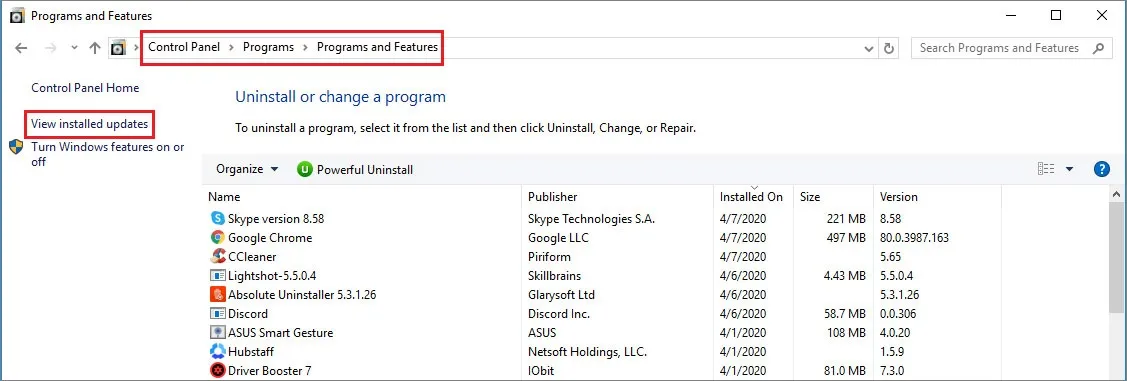
Task: Click the Powerful Uninstall button
Action: (x=355, y=170)
